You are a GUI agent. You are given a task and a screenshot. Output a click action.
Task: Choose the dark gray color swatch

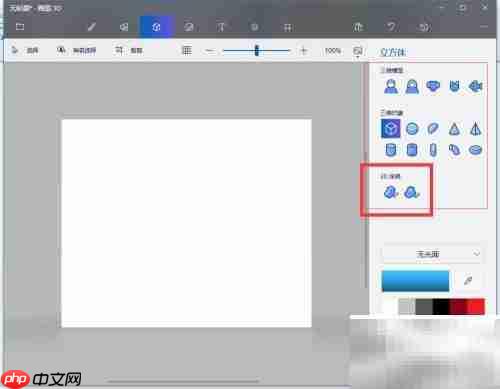[x=424, y=306]
